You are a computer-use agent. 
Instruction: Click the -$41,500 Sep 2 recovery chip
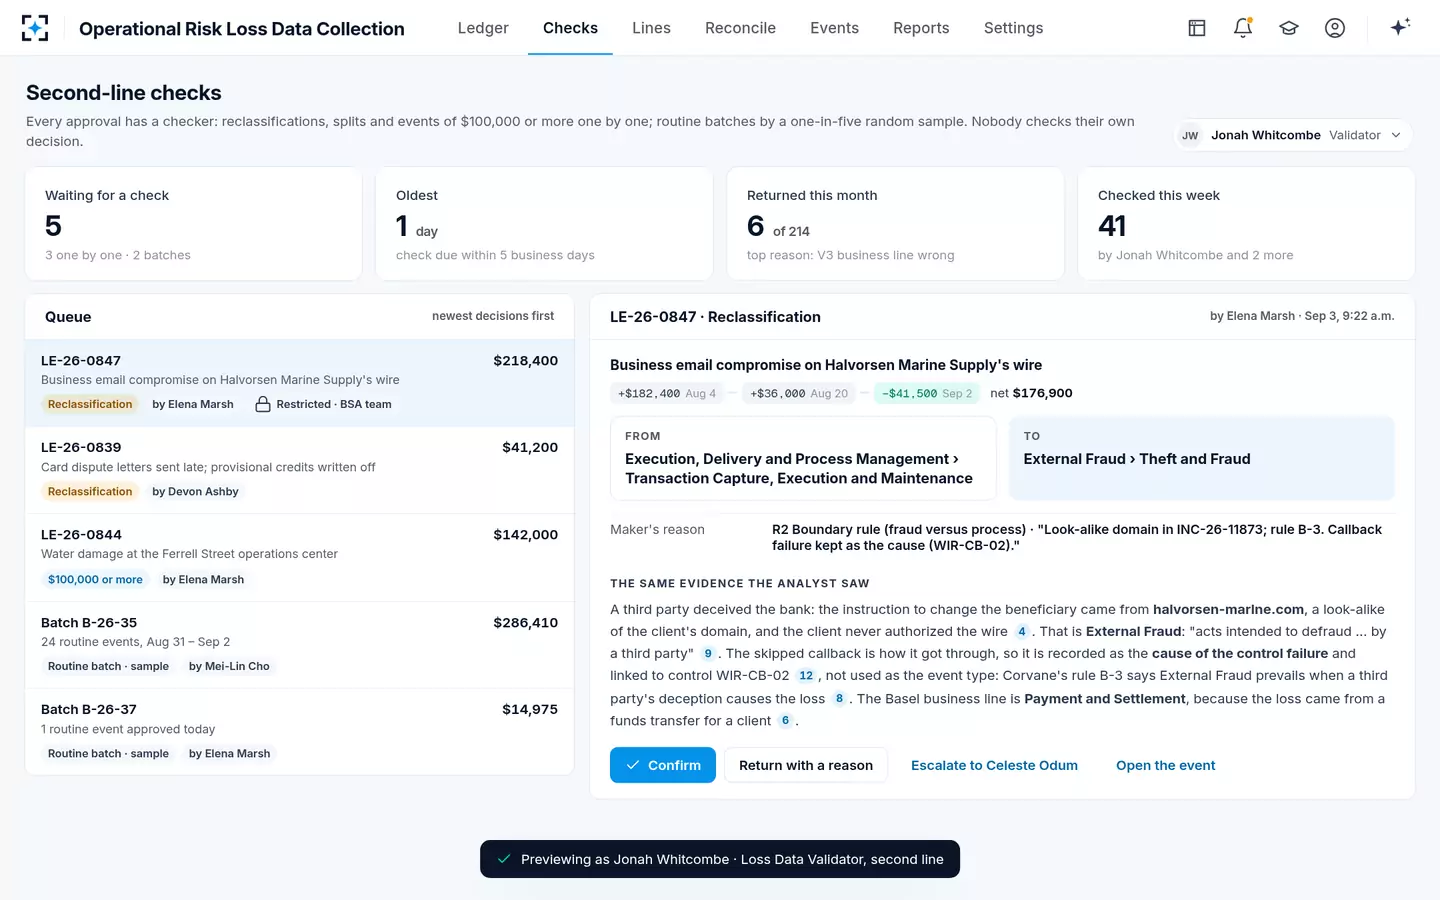(927, 393)
